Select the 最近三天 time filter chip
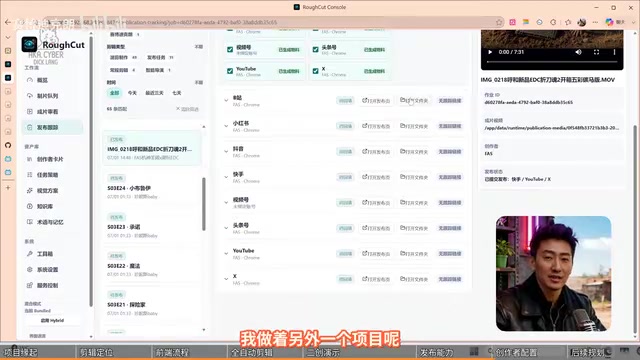The width and height of the screenshot is (640, 360). coord(154,93)
